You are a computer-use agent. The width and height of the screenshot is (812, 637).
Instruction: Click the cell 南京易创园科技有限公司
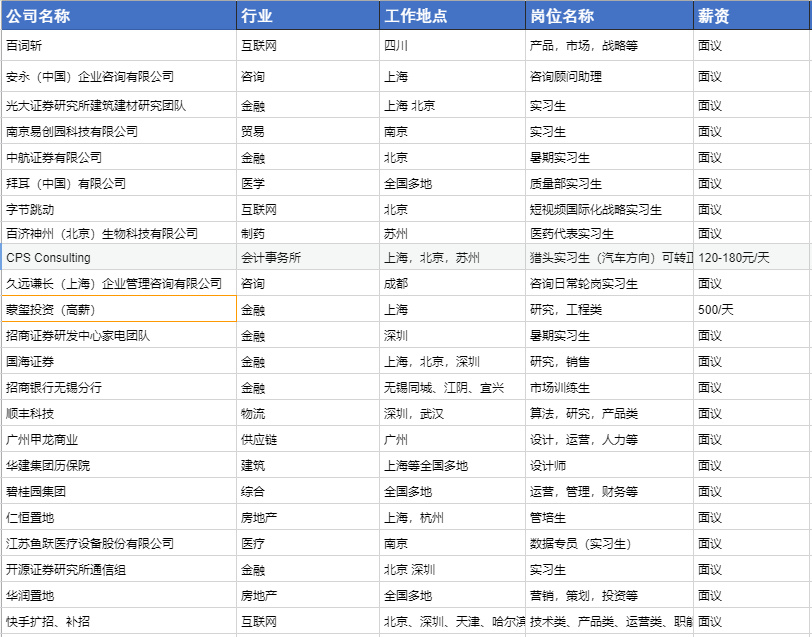coord(119,131)
